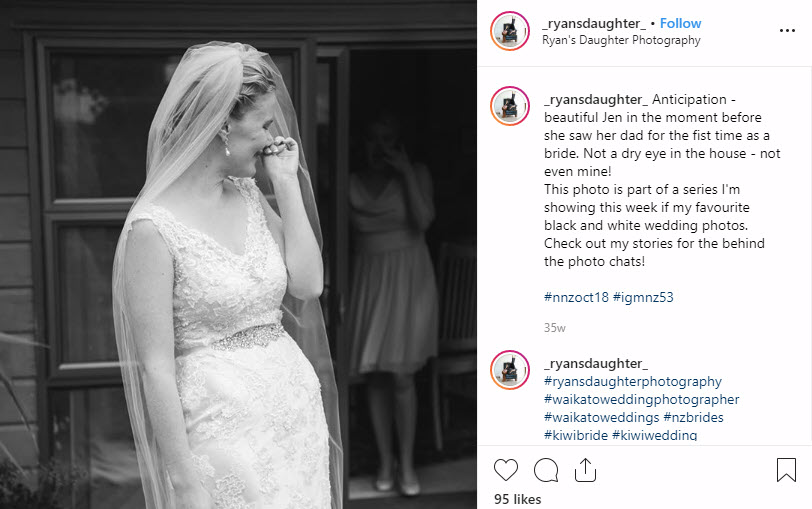Open the _ryansdaughter_ username in the caption
This screenshot has height=509, width=812.
596,99
